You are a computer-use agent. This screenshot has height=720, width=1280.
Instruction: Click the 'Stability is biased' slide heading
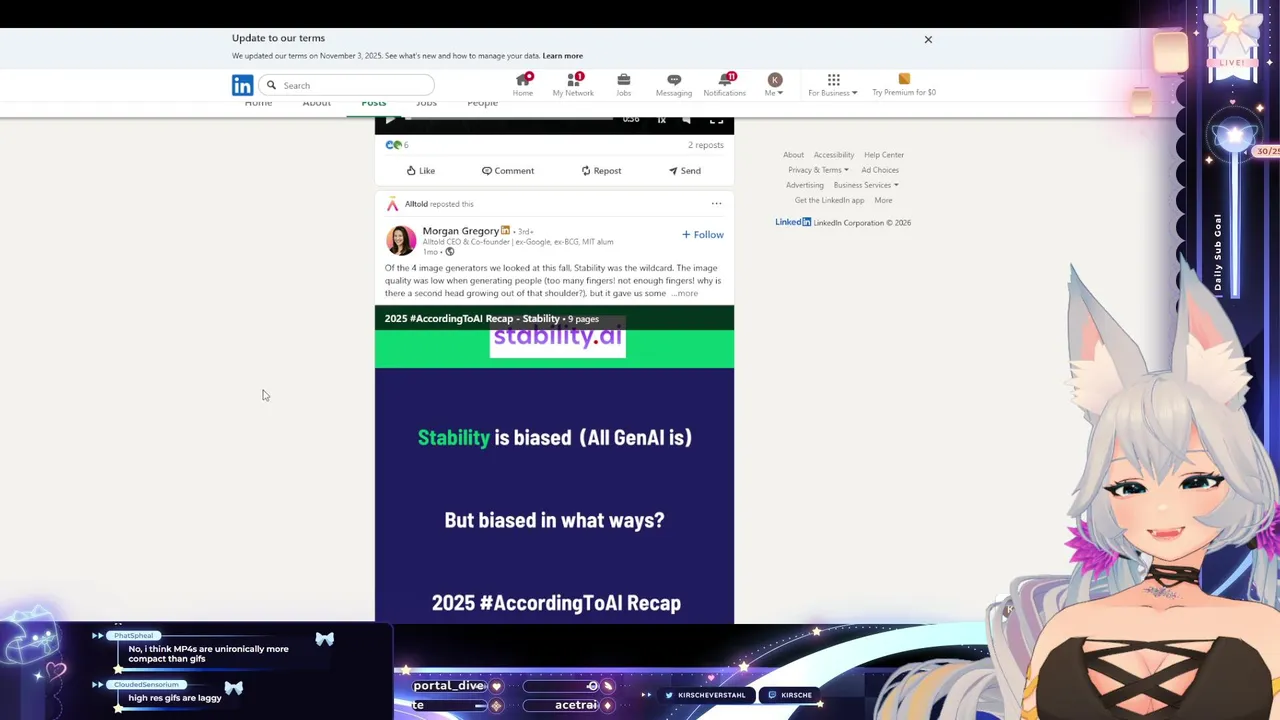coord(554,437)
